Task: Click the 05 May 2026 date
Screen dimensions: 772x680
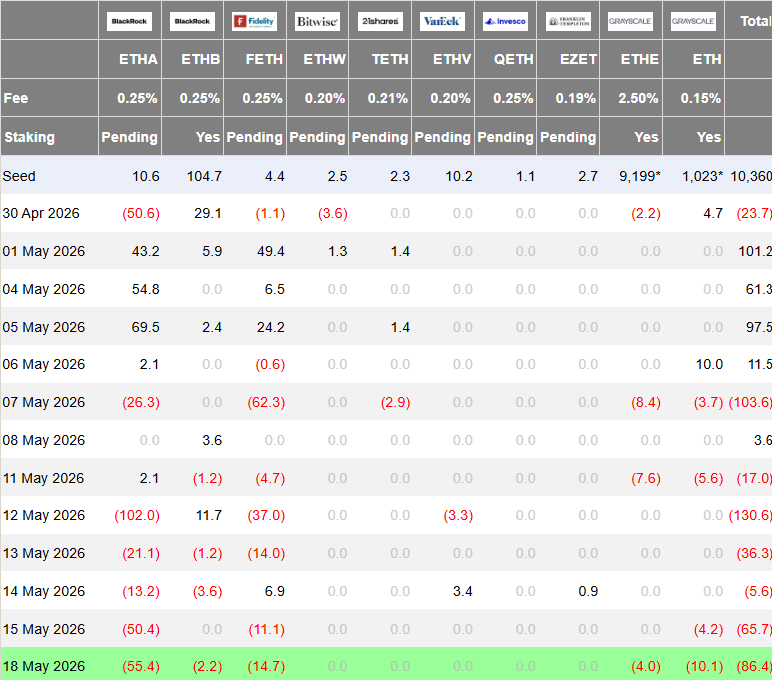Action: [x=44, y=327]
